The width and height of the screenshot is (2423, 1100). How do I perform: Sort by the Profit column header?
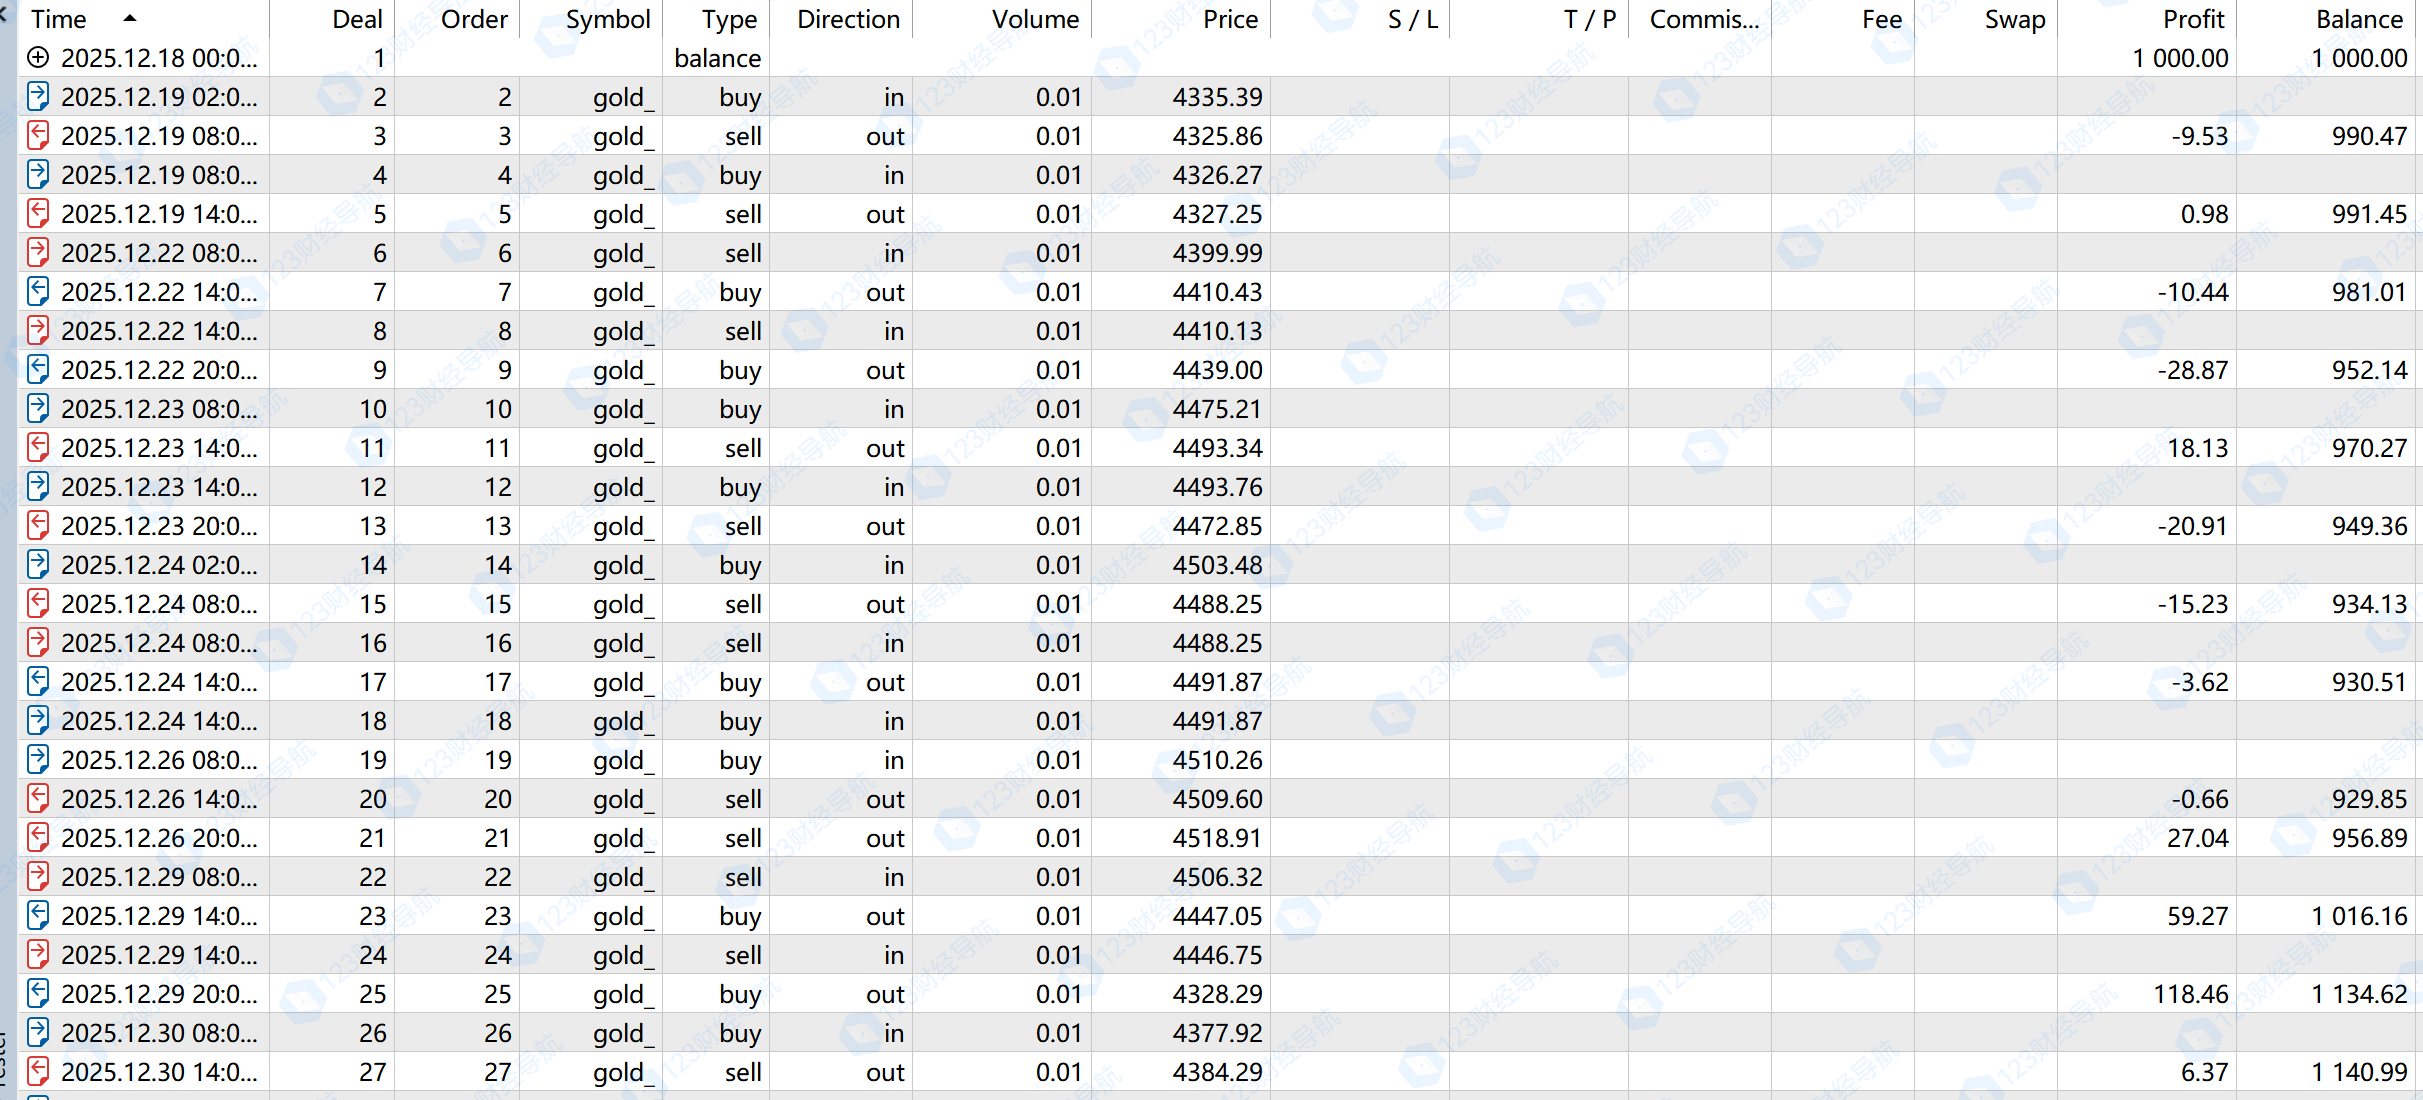2193,19
